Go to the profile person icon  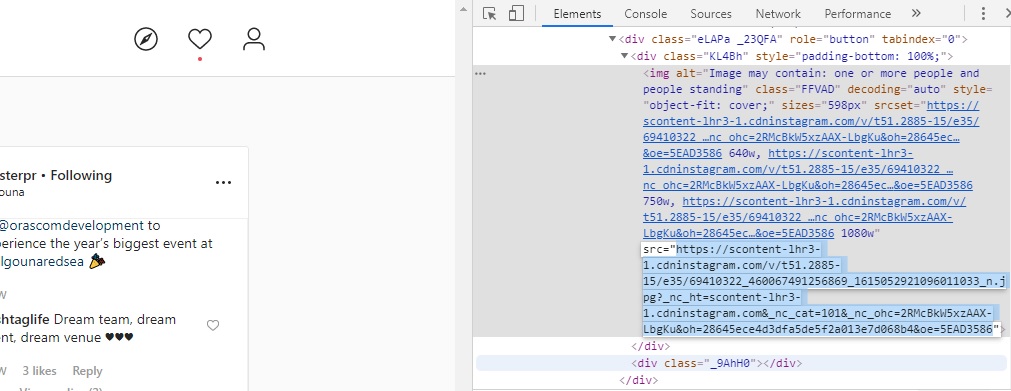click(x=254, y=39)
